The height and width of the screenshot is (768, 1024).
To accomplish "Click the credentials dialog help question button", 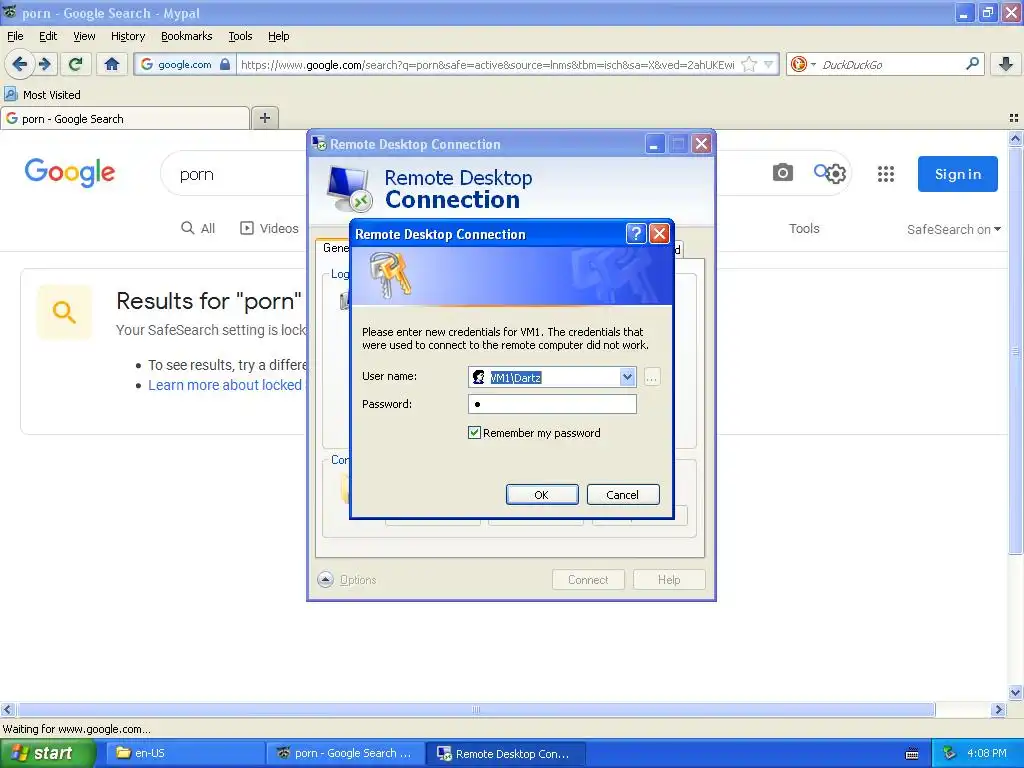I will coord(636,233).
